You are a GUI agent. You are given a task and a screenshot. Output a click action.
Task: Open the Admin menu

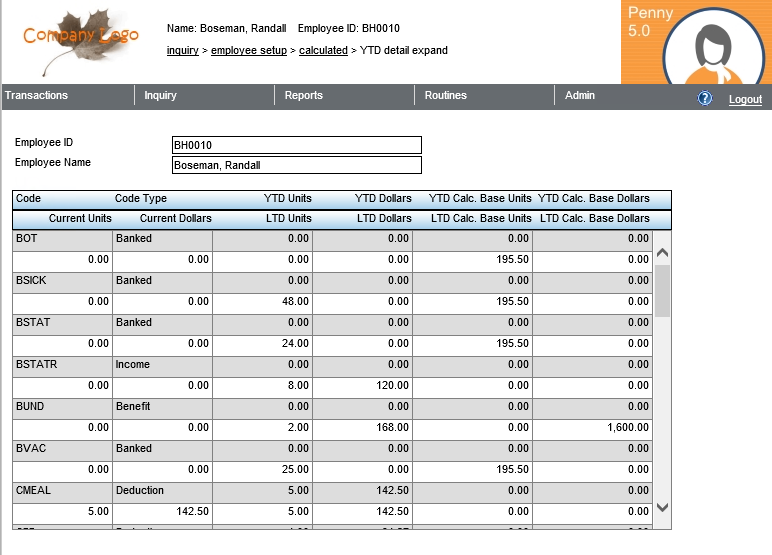[x=580, y=96]
